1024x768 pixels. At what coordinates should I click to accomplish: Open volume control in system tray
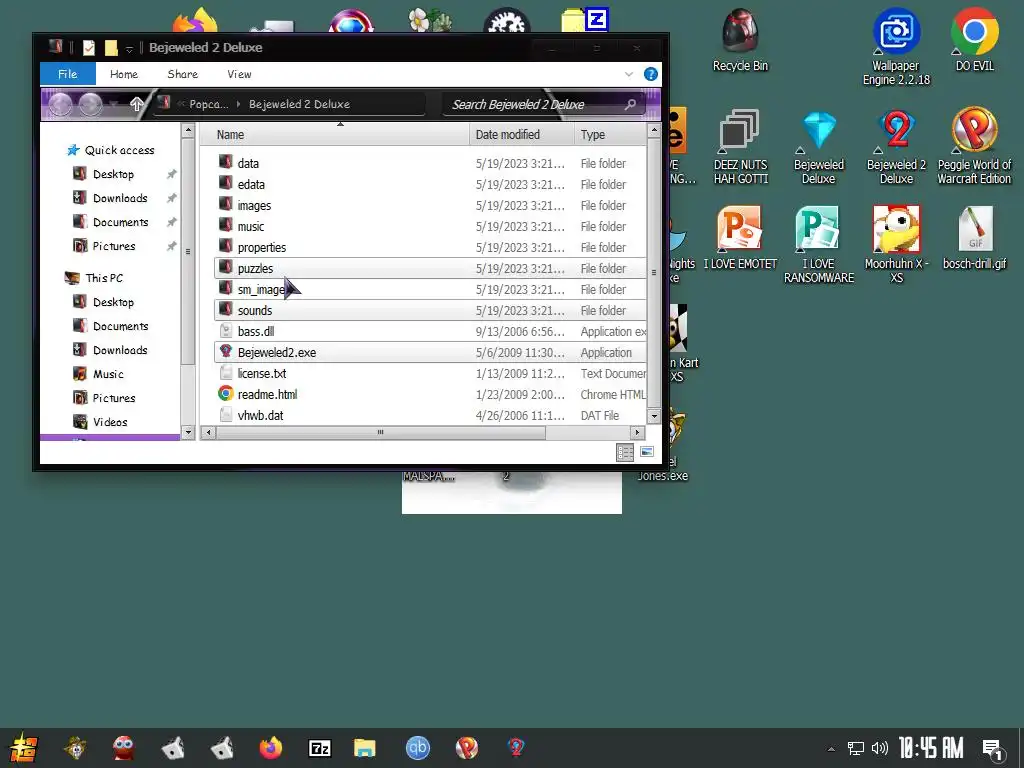[880, 748]
